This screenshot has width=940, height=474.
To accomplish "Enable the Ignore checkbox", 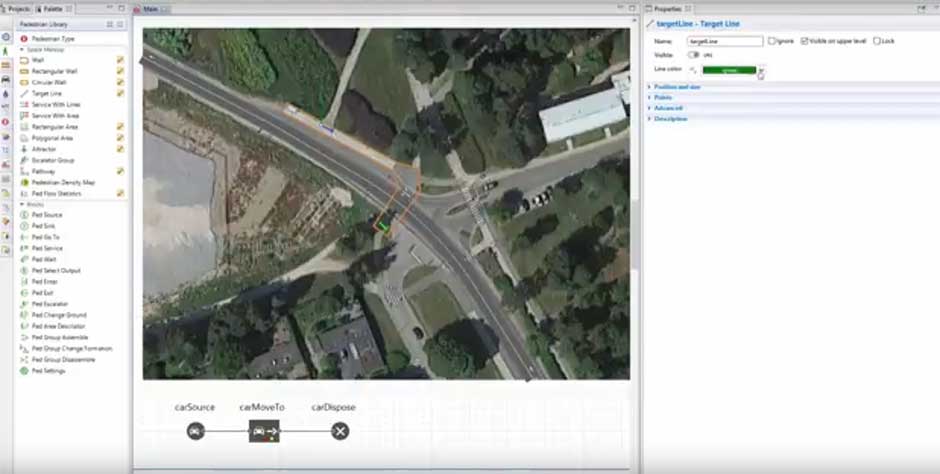I will 771,41.
